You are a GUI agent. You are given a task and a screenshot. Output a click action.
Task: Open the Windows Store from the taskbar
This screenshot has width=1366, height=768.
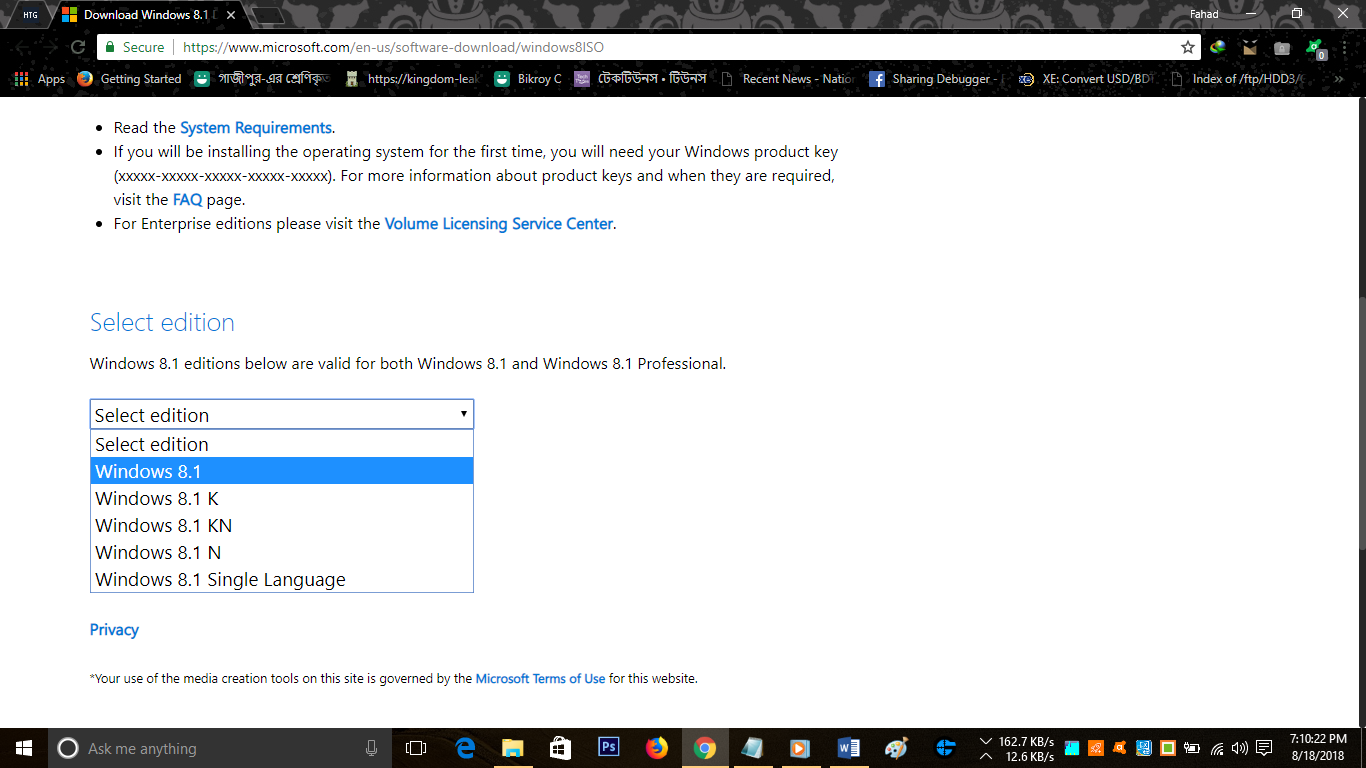[561, 748]
